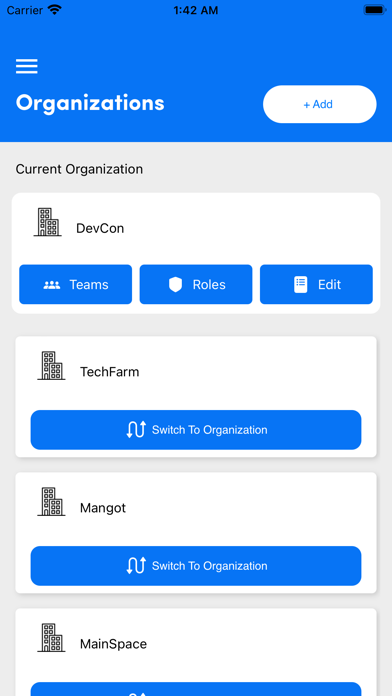This screenshot has height=696, width=392.
Task: Click the Organizations page title
Action: tap(90, 103)
